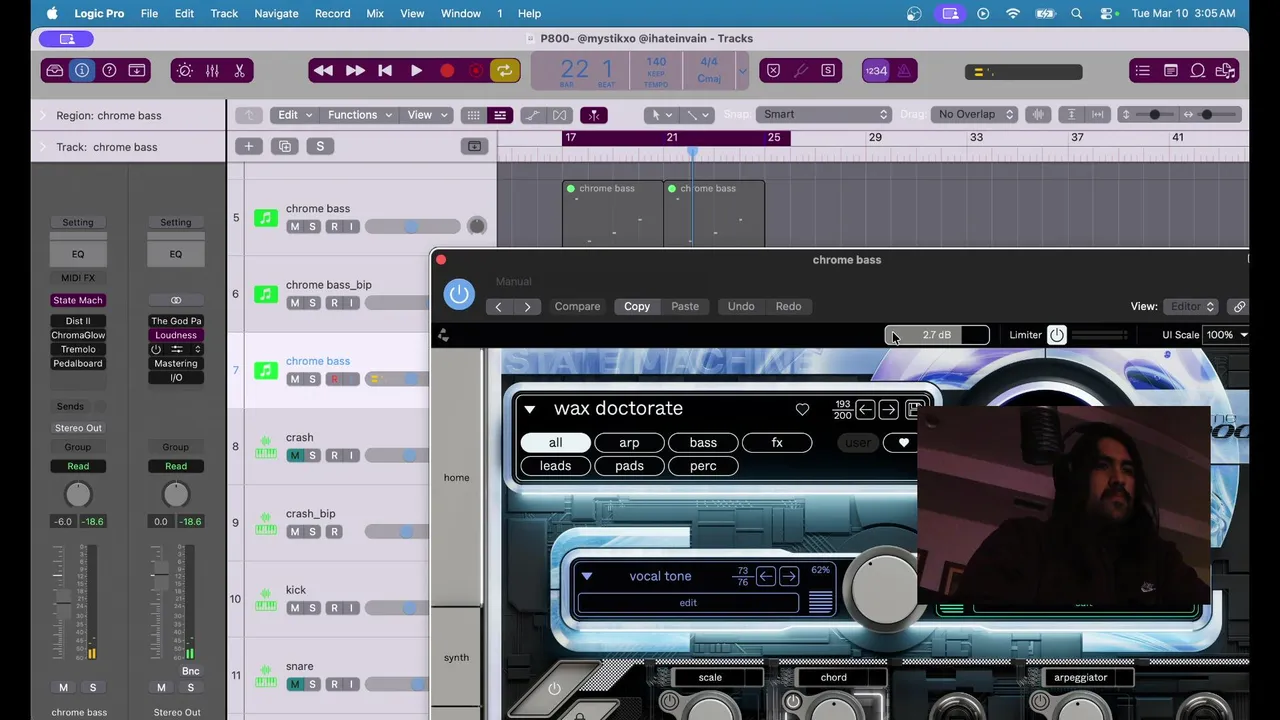Screen dimensions: 1280x720
Task: Start playback with the Play button
Action: tap(416, 71)
